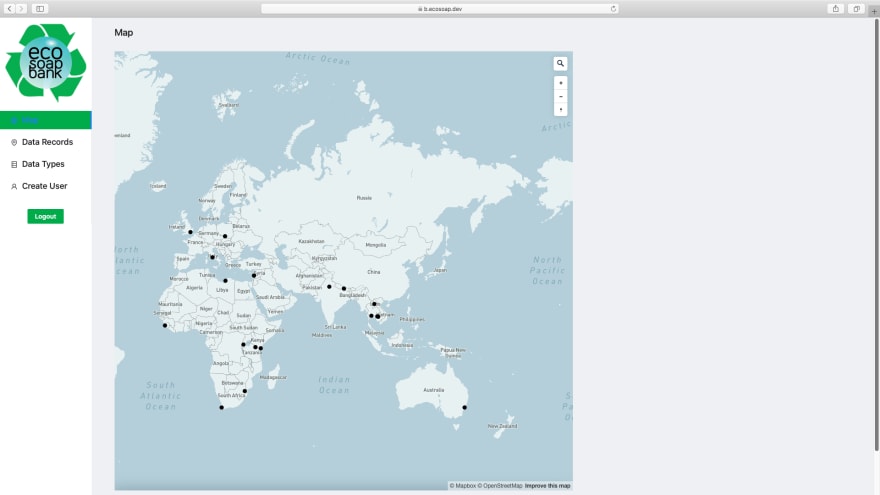Select marker over United Kingdom
The image size is (880, 495).
click(190, 232)
